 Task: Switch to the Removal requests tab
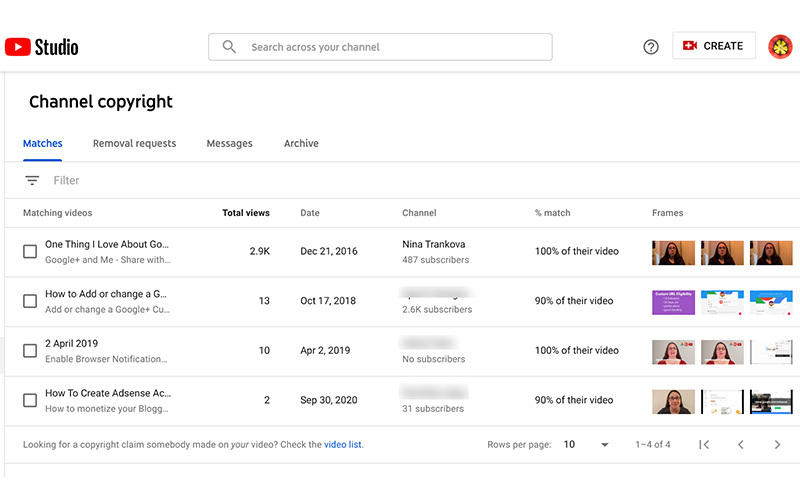click(134, 144)
